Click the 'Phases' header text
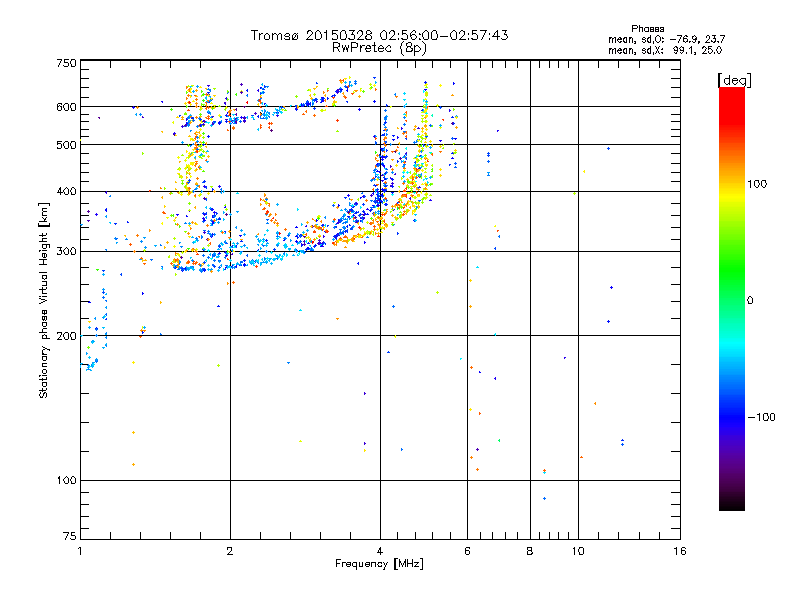The width and height of the screenshot is (800, 600). point(647,29)
